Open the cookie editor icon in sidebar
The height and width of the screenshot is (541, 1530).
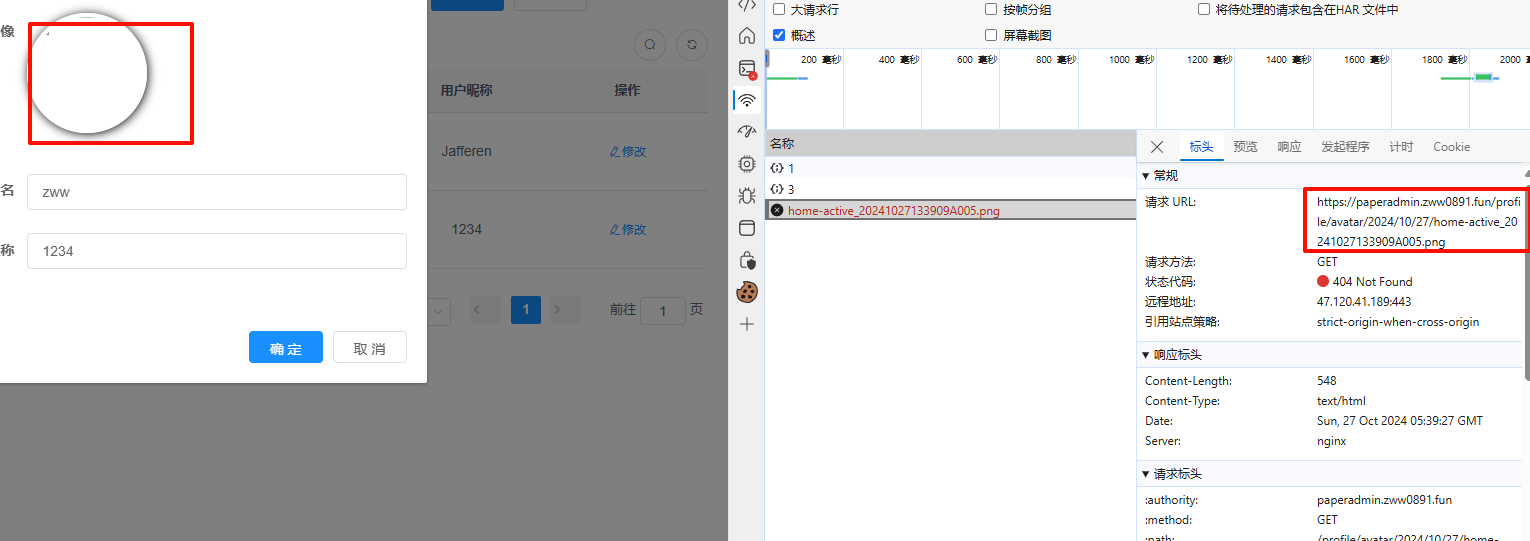[746, 292]
